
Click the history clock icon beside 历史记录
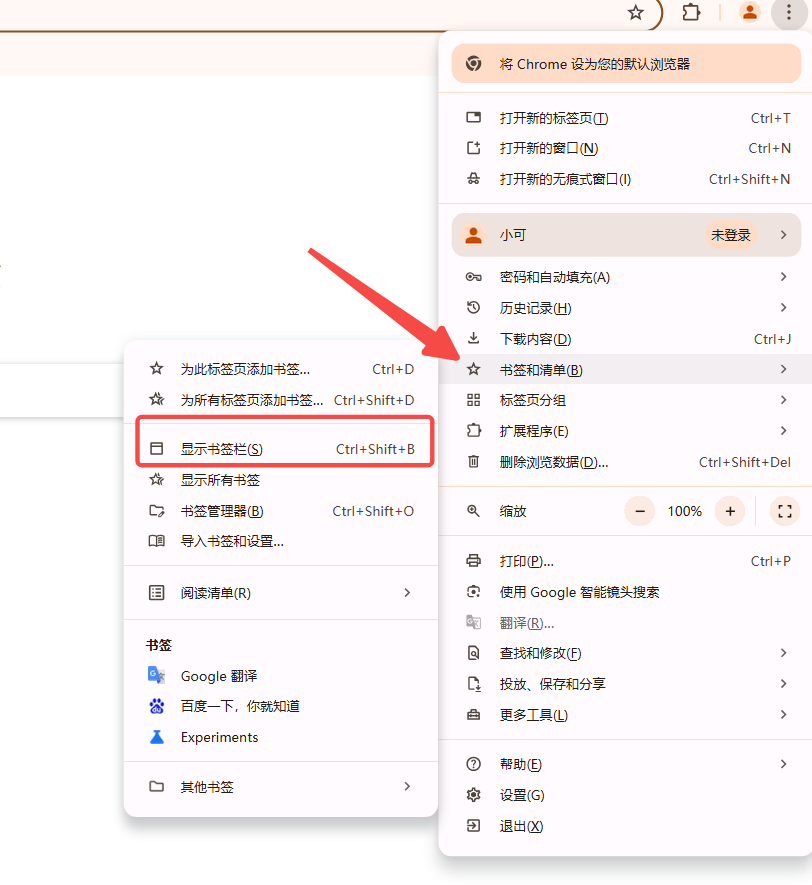click(473, 308)
